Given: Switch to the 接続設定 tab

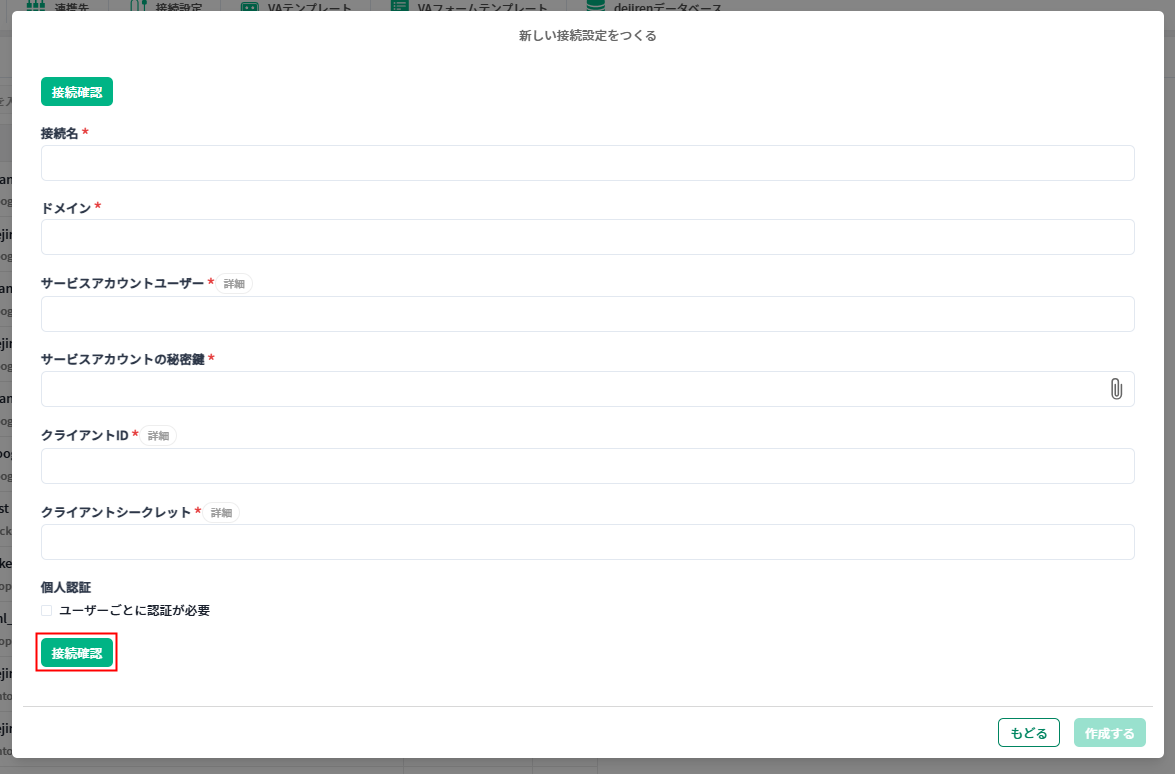Looking at the screenshot, I should click(x=170, y=6).
